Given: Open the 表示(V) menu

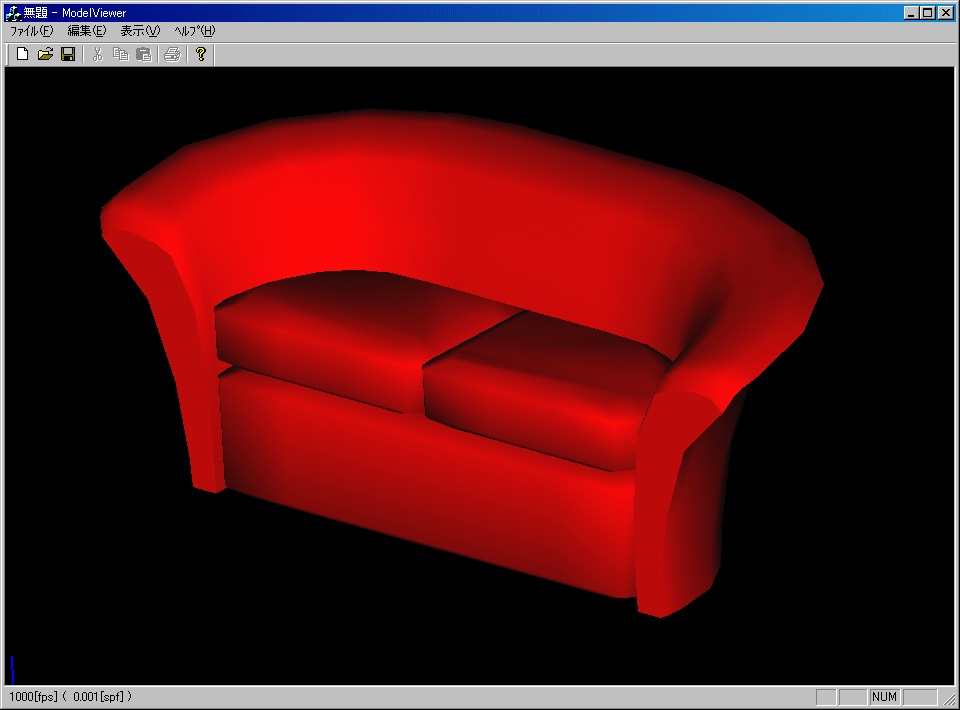Looking at the screenshot, I should pyautogui.click(x=140, y=31).
